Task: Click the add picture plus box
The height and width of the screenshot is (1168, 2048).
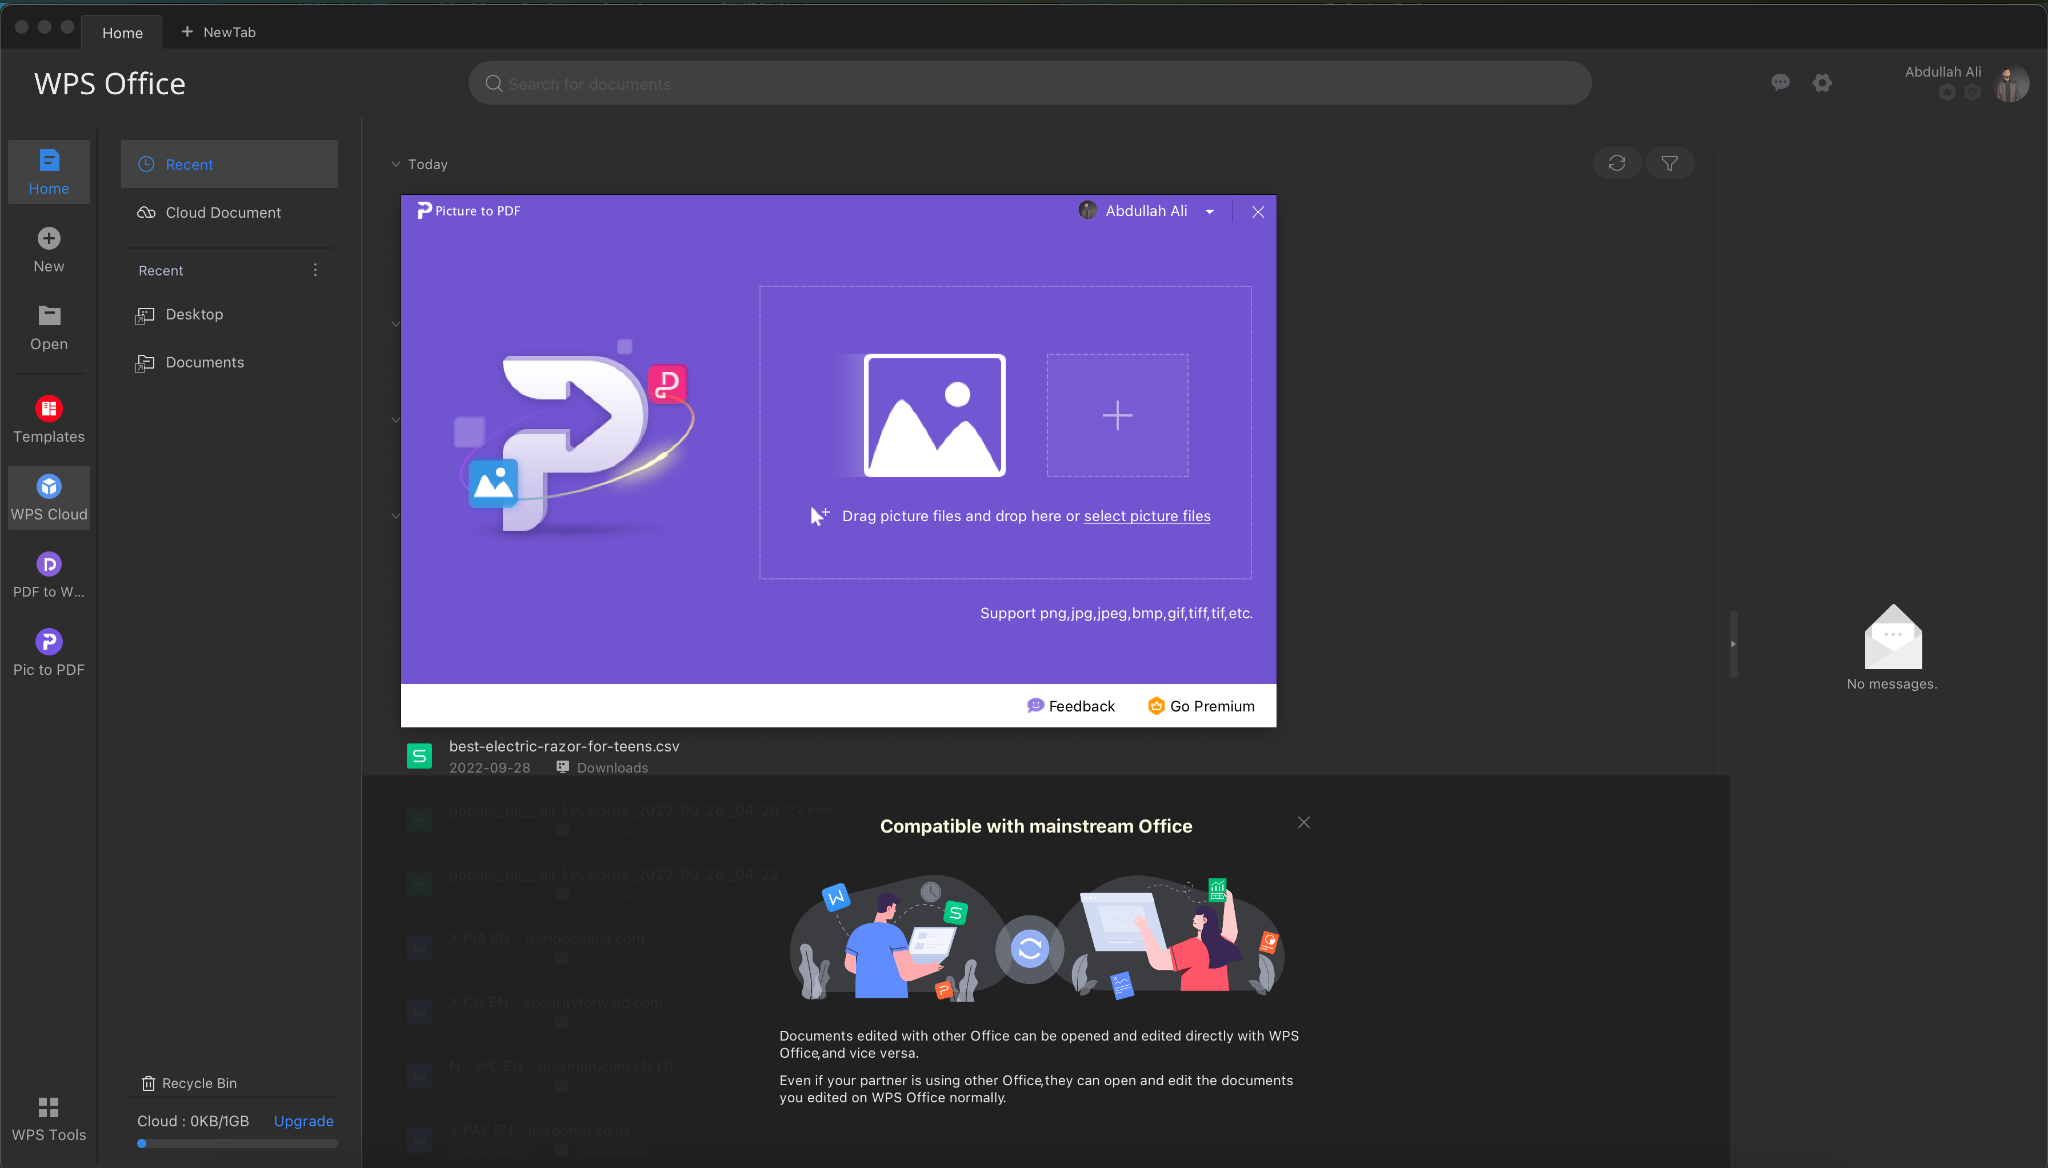Action: [1117, 415]
